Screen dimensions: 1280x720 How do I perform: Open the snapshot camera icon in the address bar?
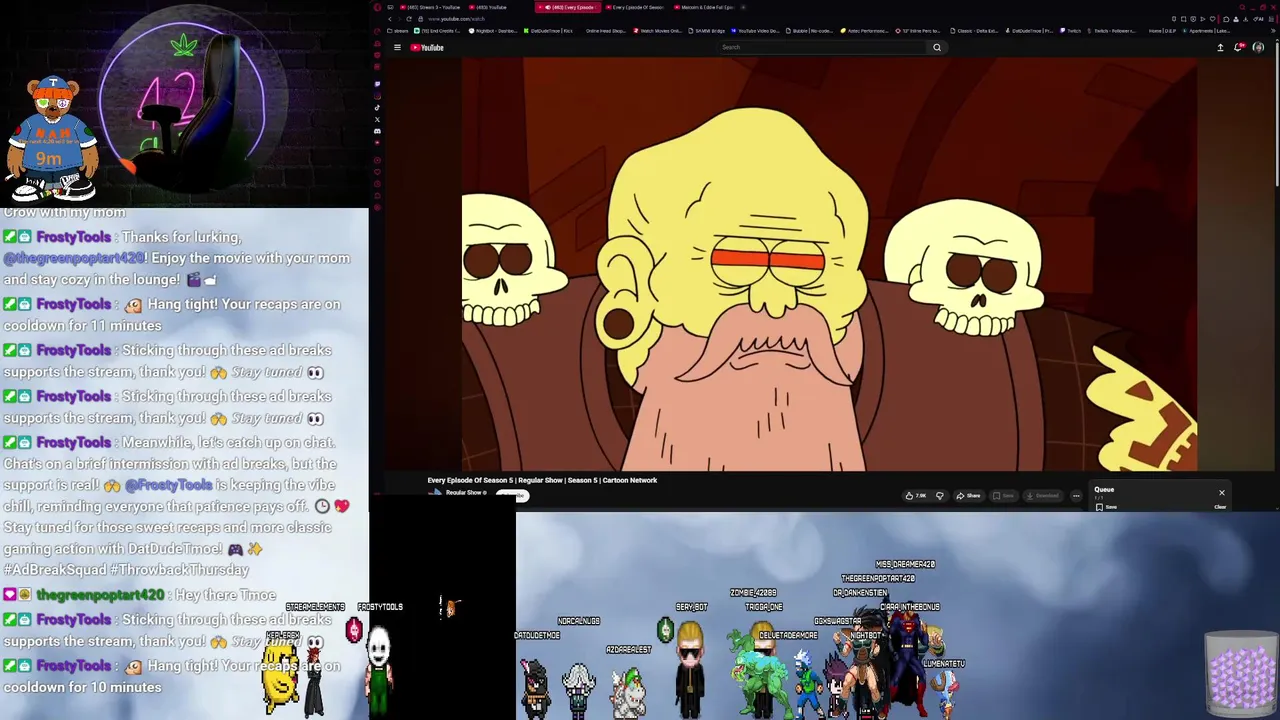pyautogui.click(x=1183, y=19)
